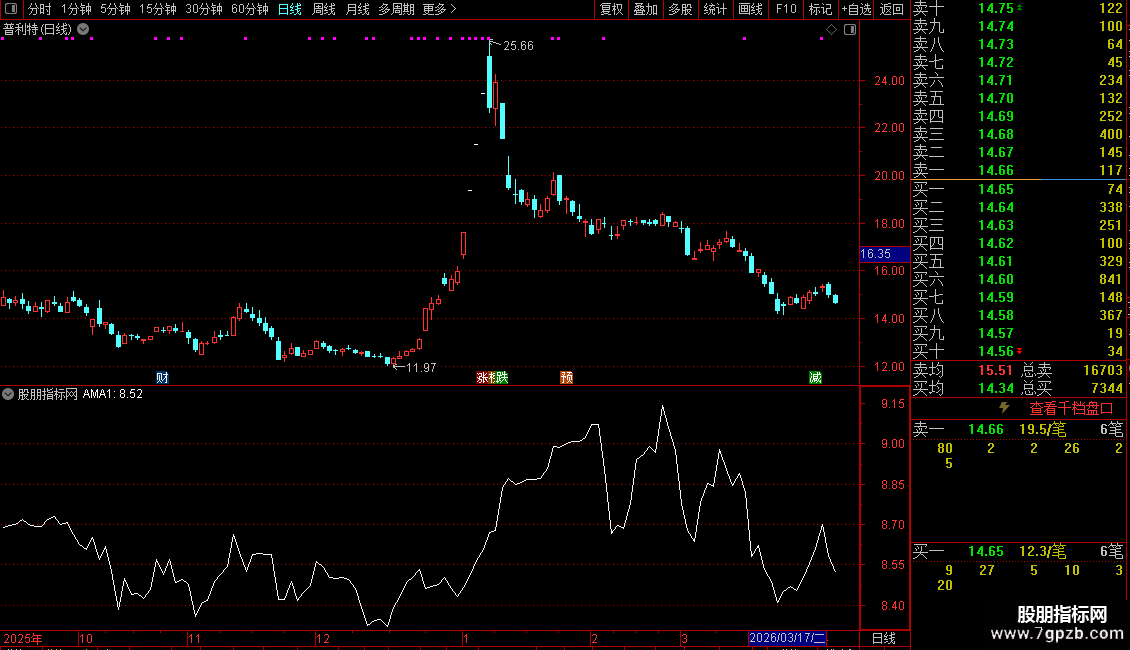Viewport: 1130px width, 650px height.
Task: Click the 返回 back button
Action: tap(891, 9)
